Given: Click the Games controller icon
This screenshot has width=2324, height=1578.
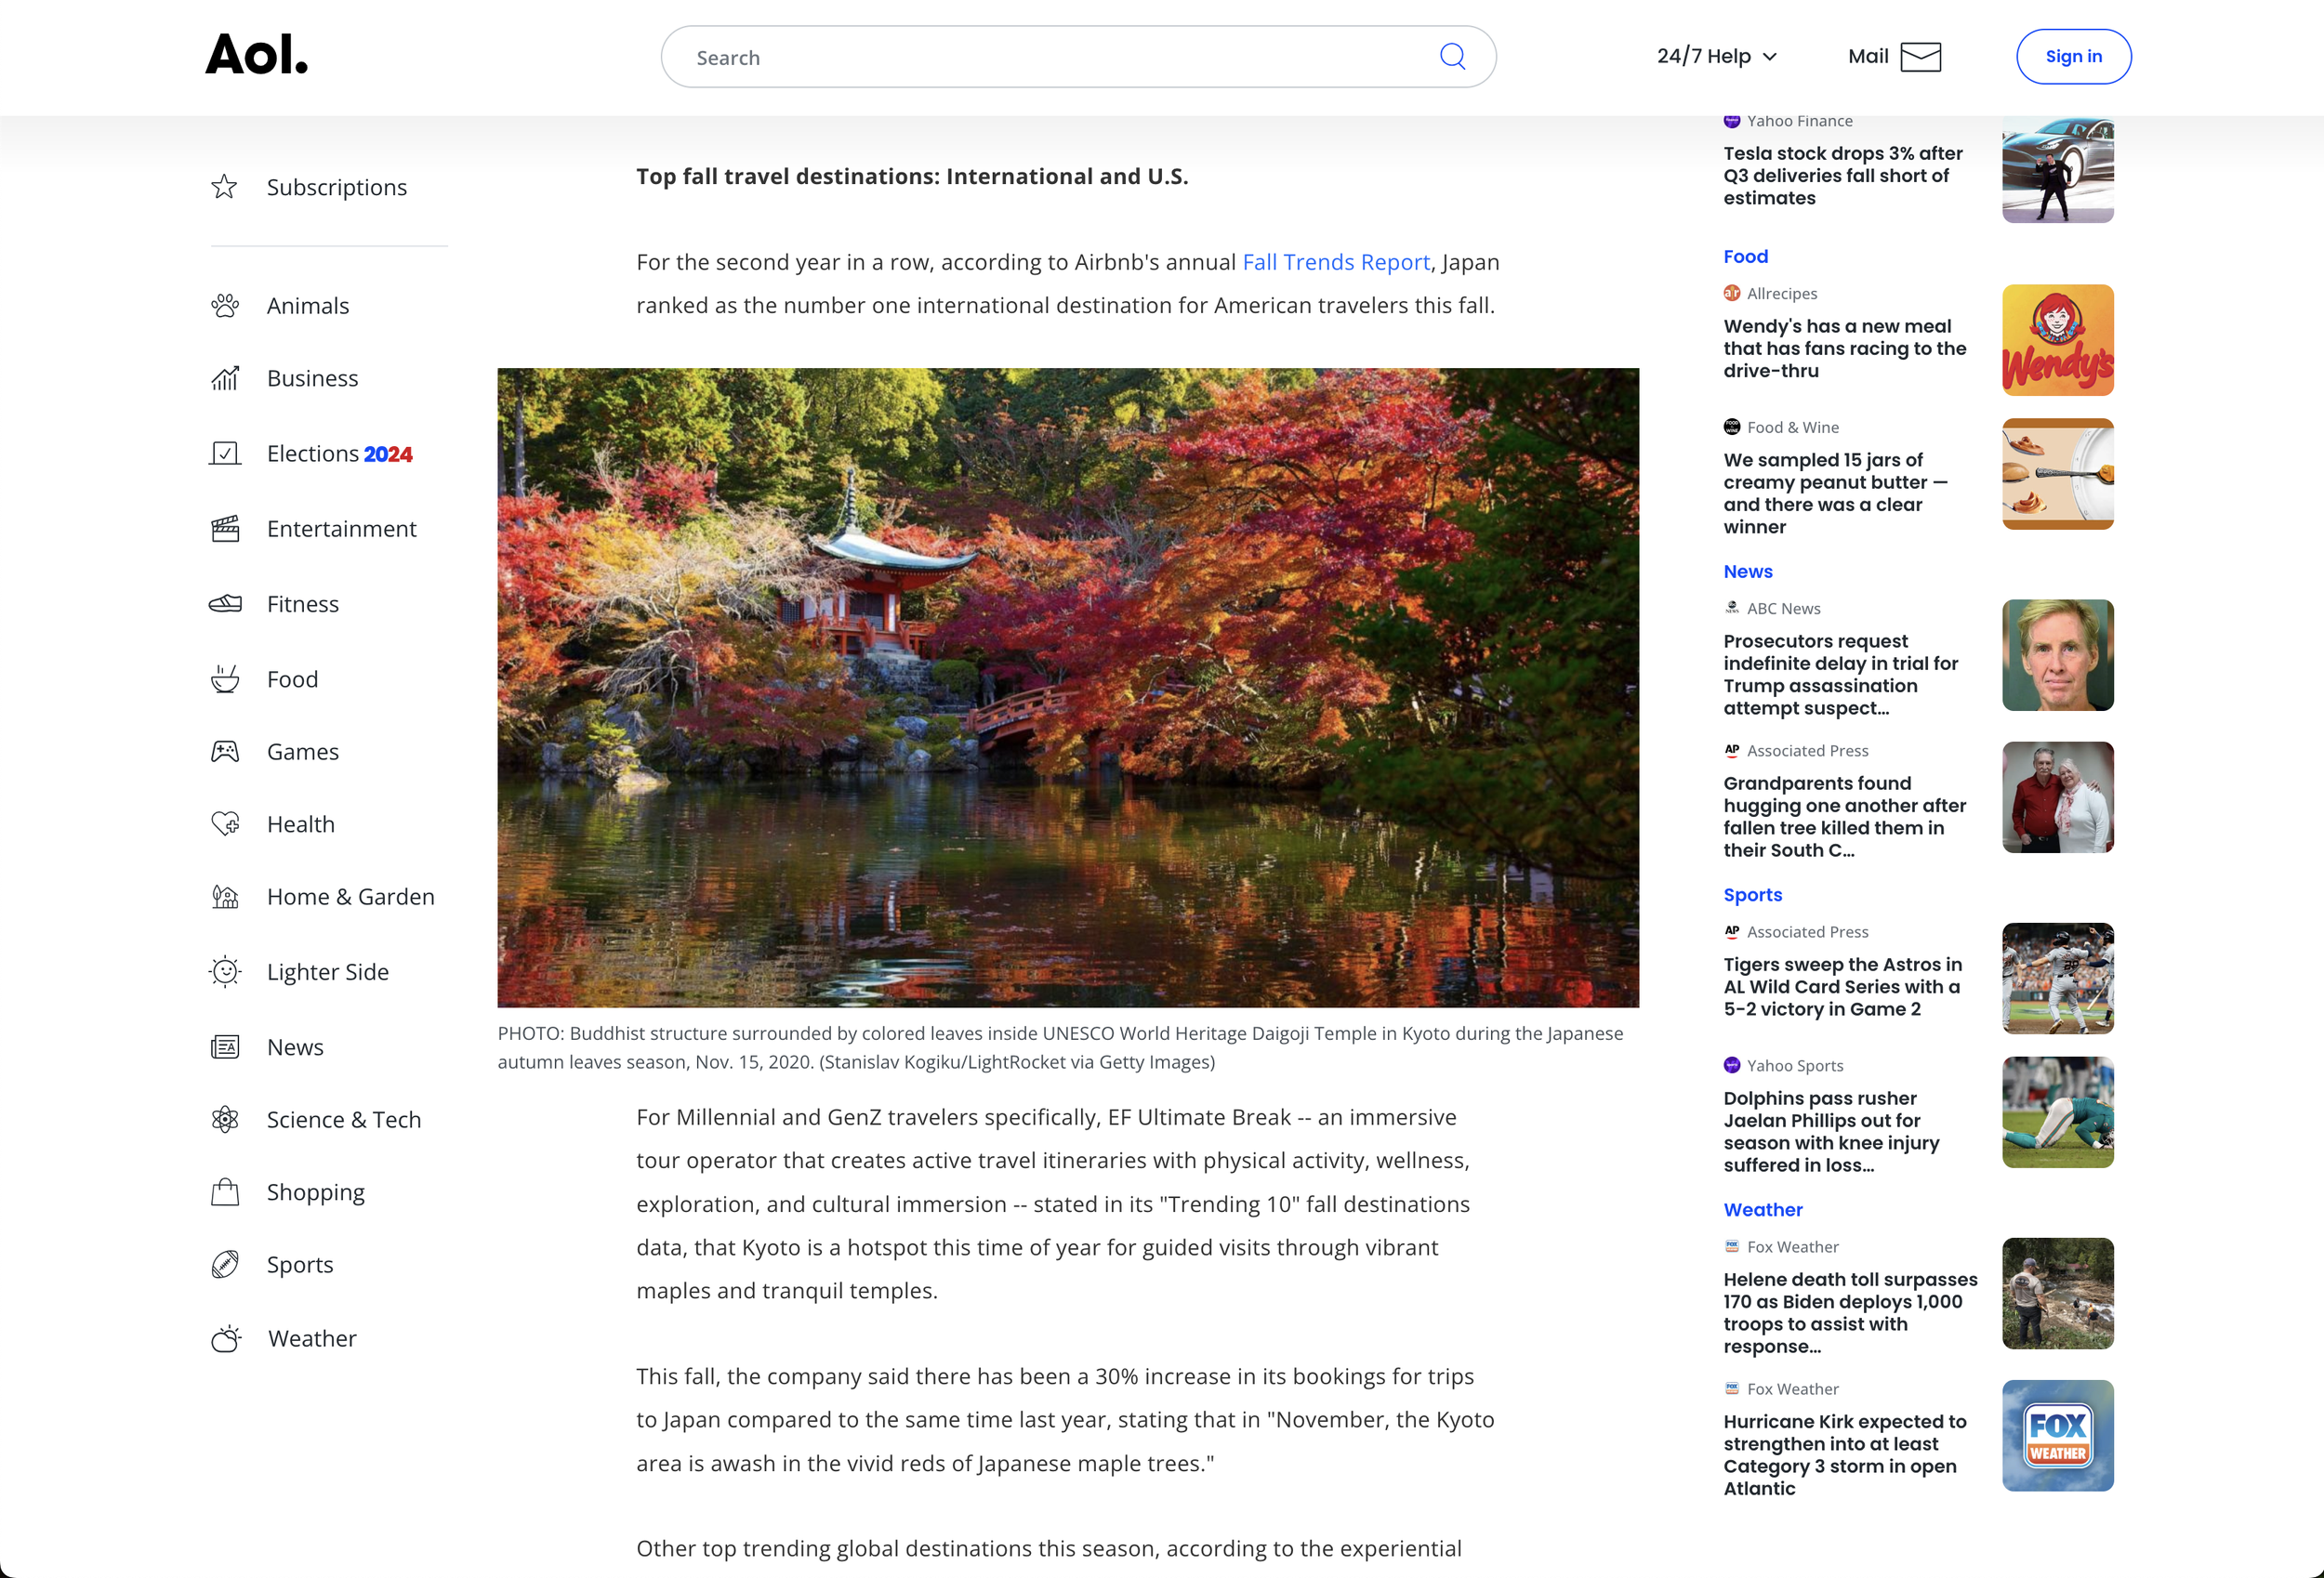Looking at the screenshot, I should (225, 751).
